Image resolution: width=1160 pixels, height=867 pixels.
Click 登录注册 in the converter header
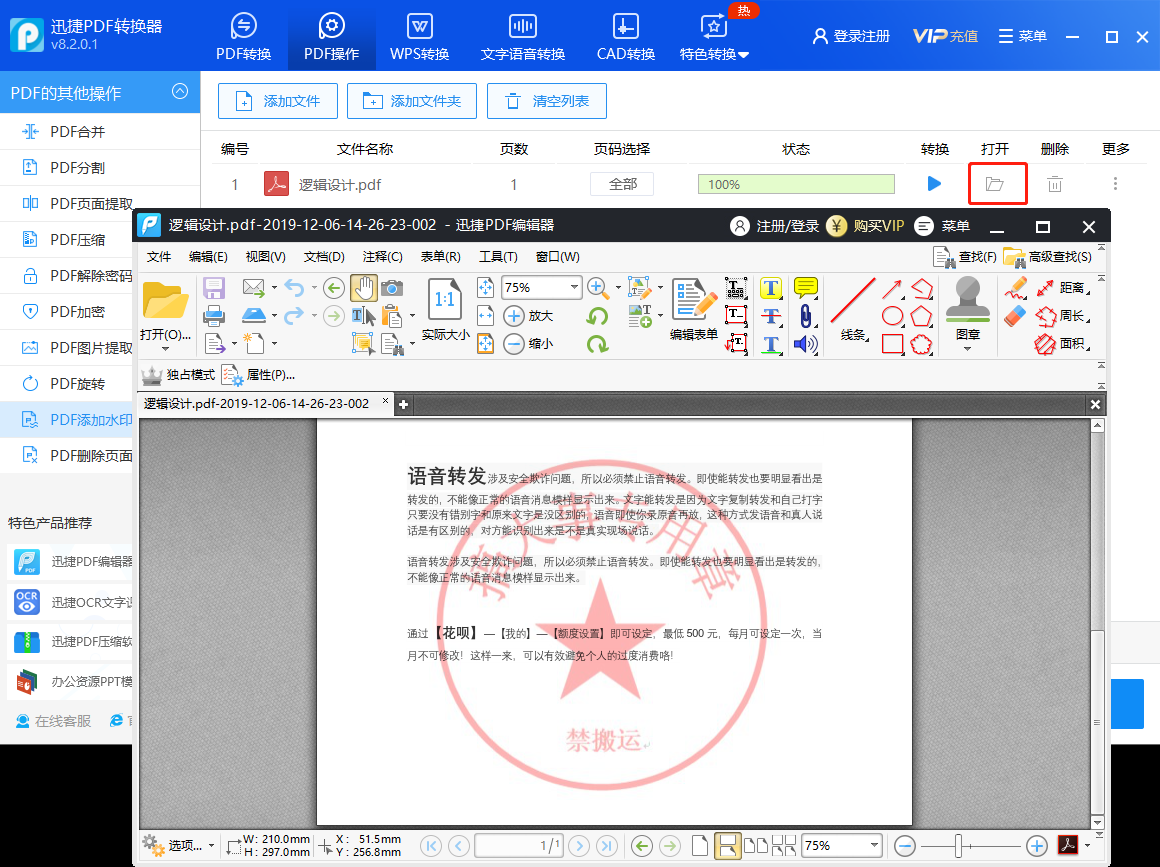[x=851, y=36]
